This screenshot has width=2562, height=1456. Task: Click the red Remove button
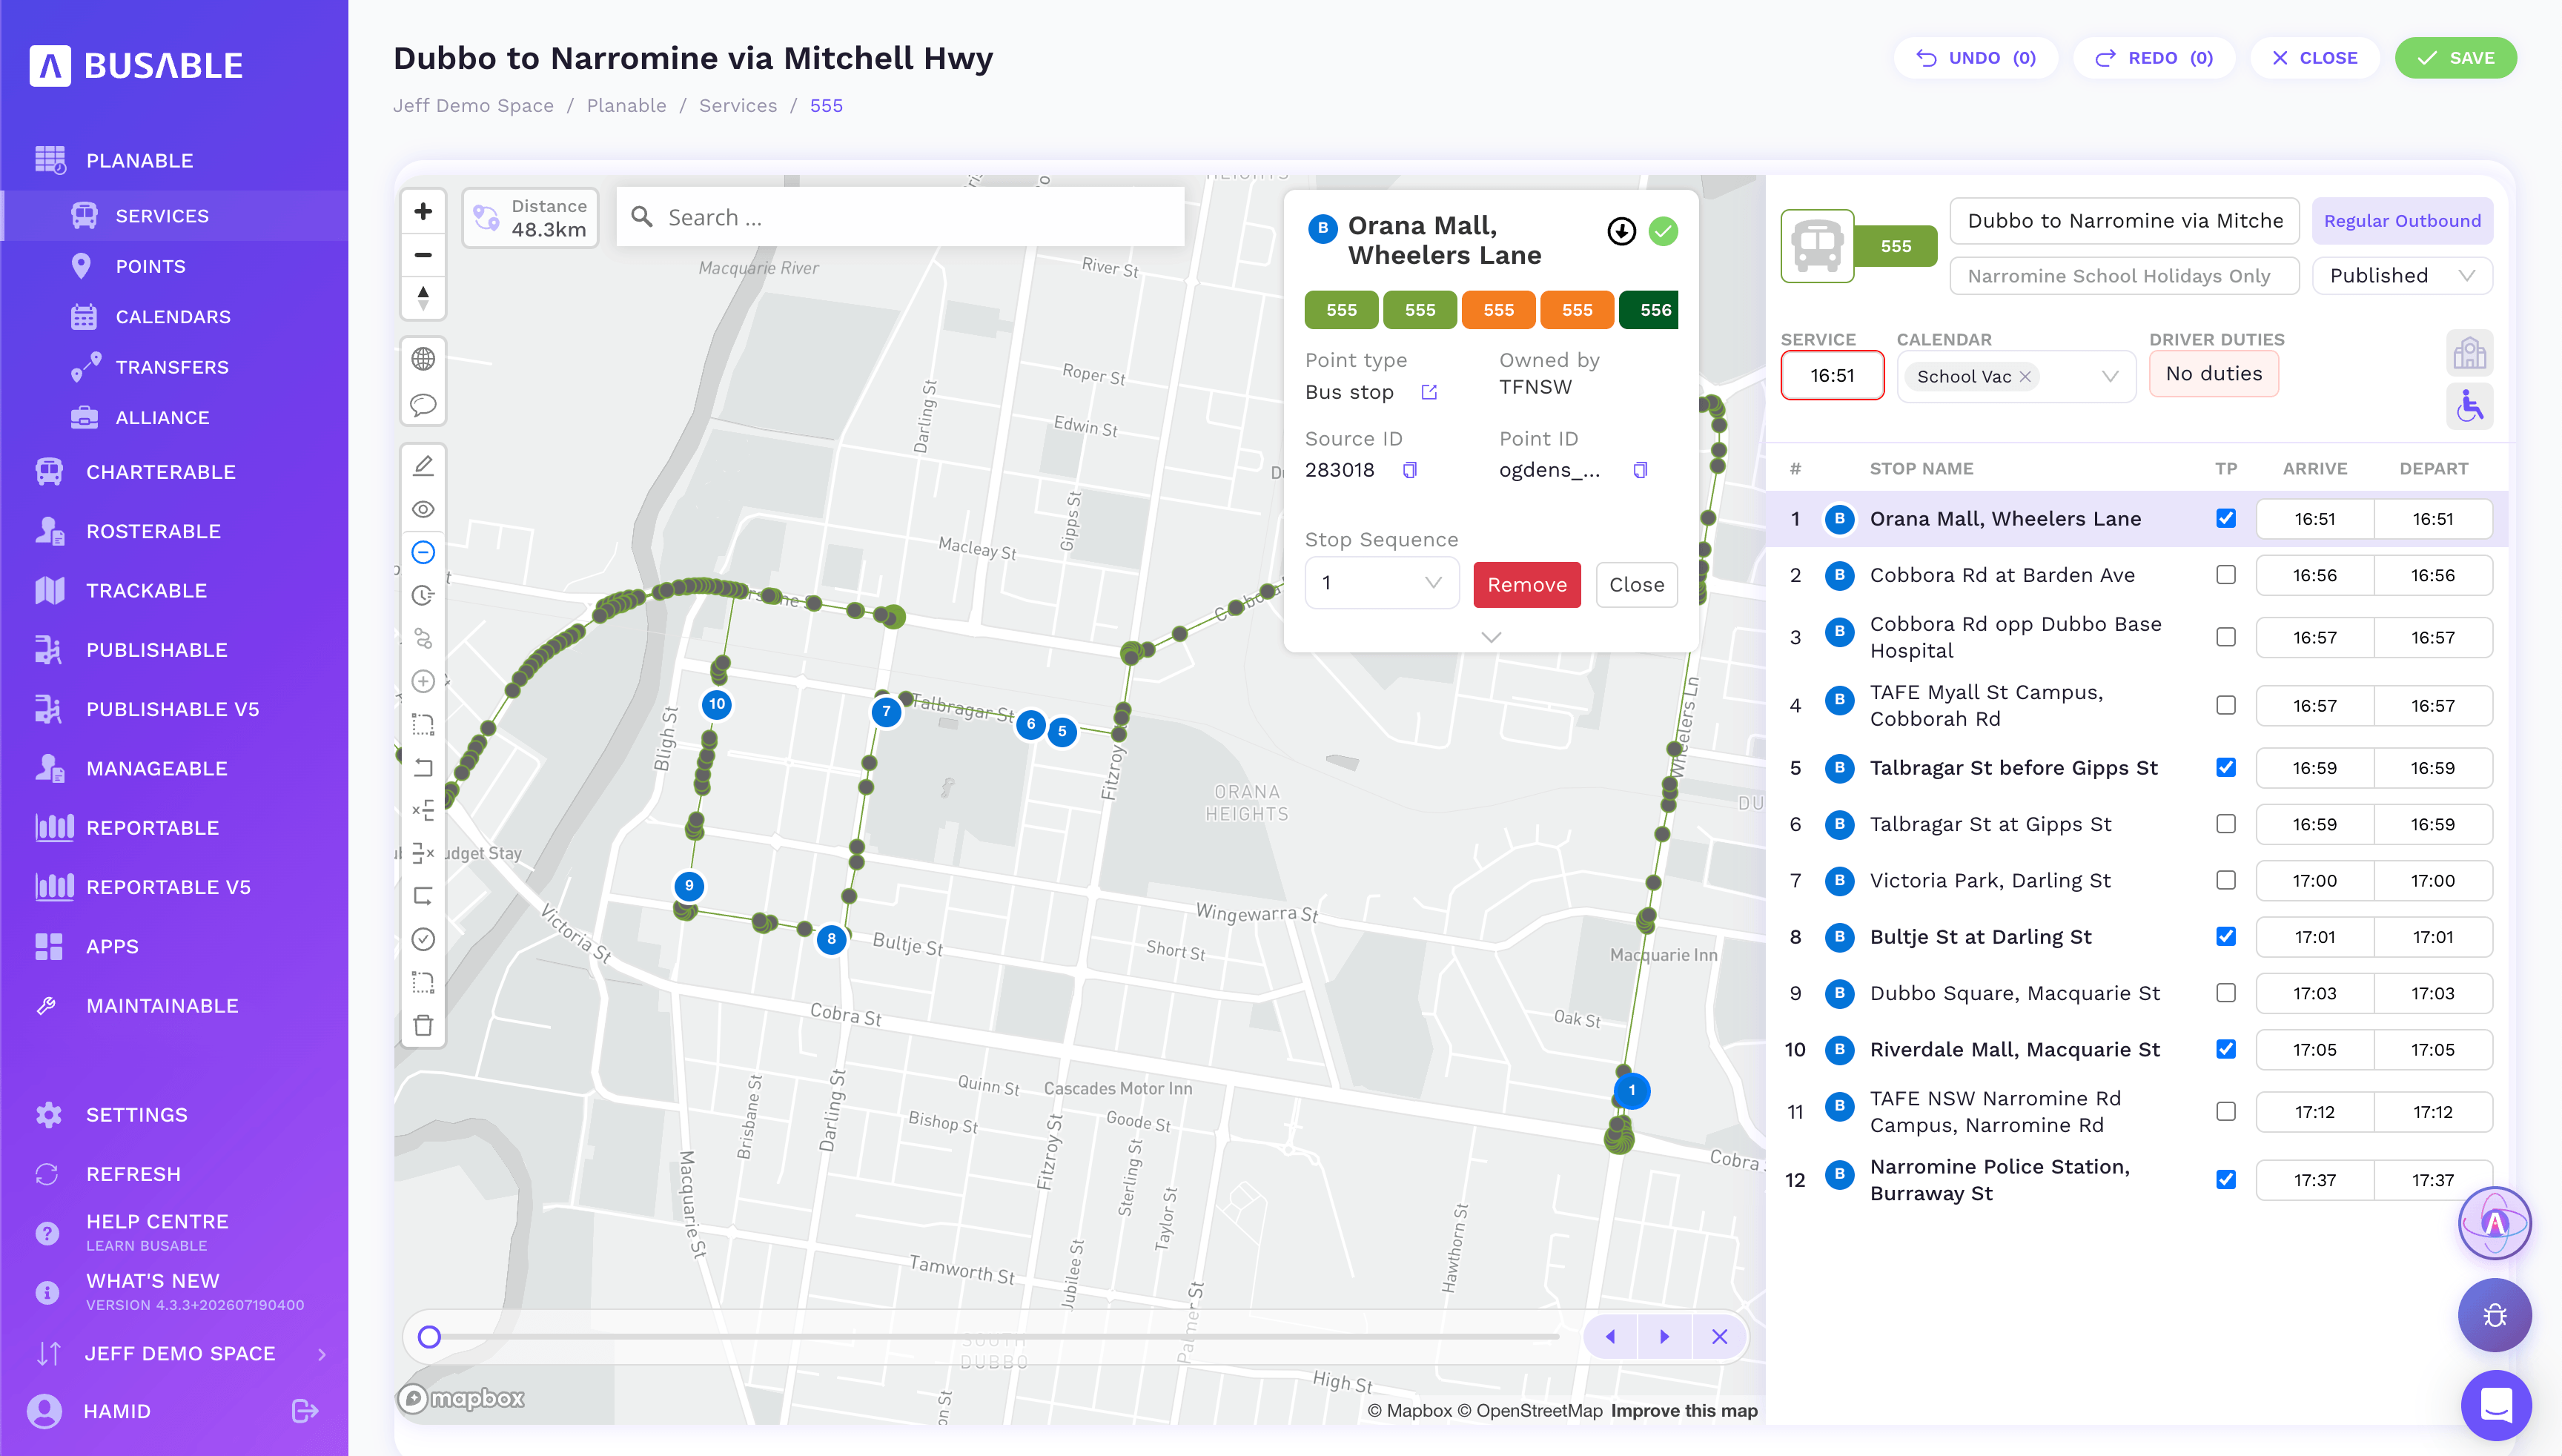click(1526, 585)
